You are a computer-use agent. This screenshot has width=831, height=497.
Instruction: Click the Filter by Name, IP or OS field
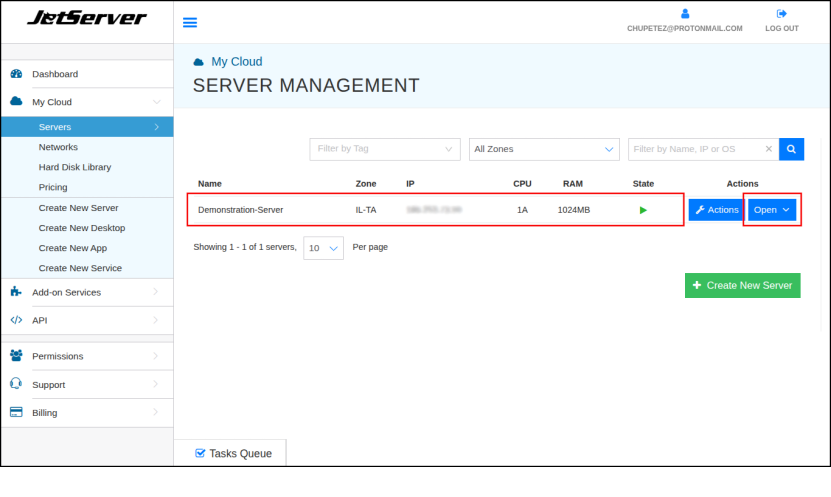point(695,149)
